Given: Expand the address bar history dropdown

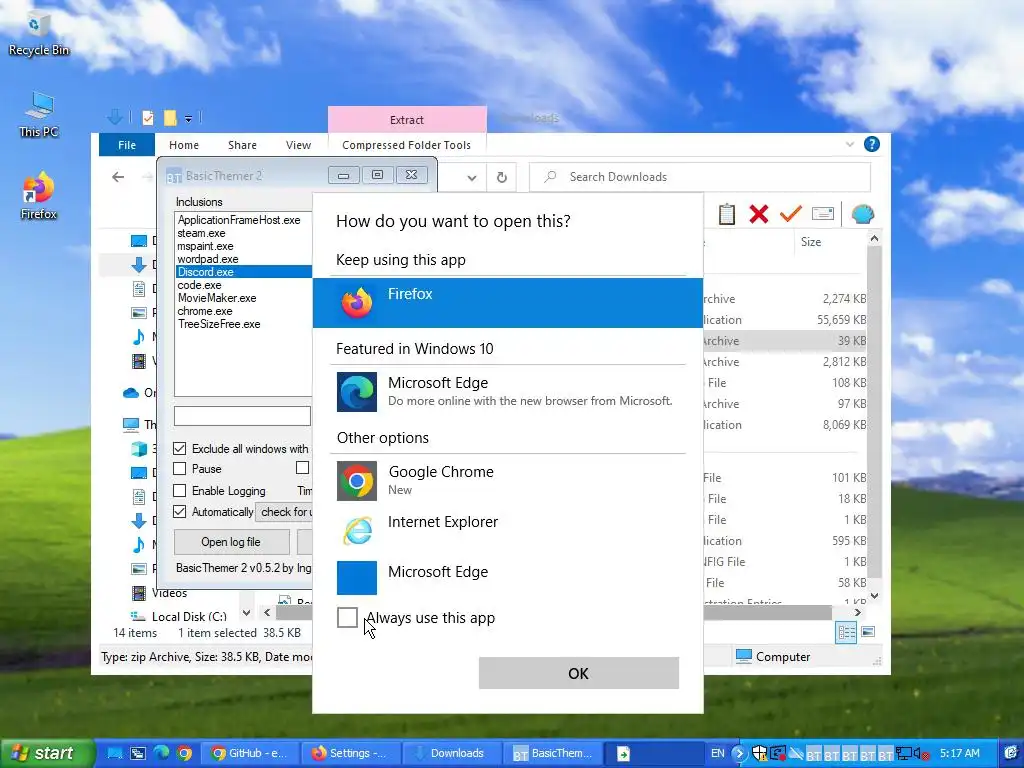Looking at the screenshot, I should pos(472,177).
